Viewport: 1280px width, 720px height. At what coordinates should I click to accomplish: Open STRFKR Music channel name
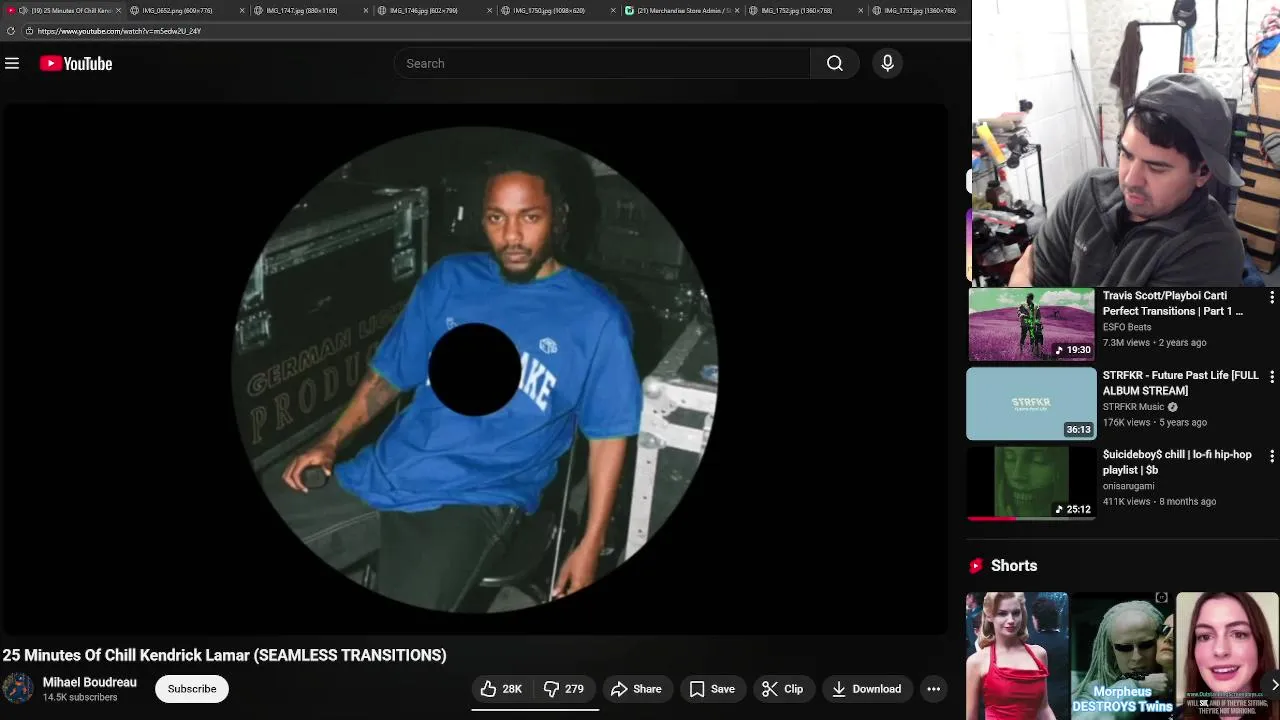1133,407
